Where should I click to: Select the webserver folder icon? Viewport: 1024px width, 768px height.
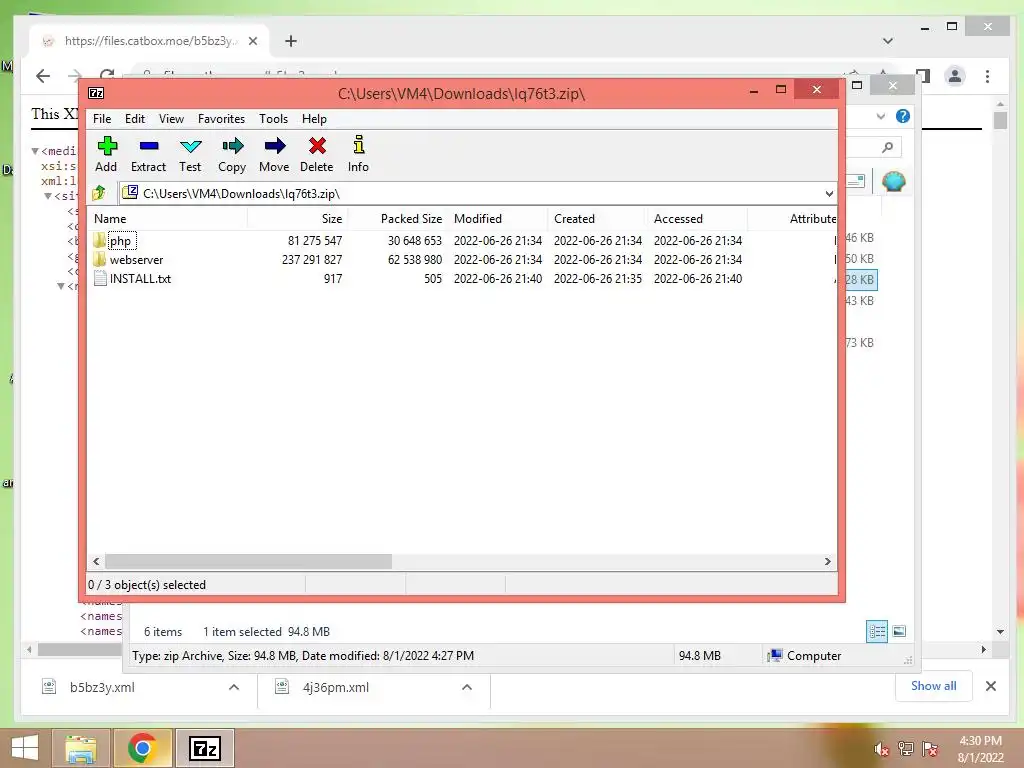coord(99,259)
